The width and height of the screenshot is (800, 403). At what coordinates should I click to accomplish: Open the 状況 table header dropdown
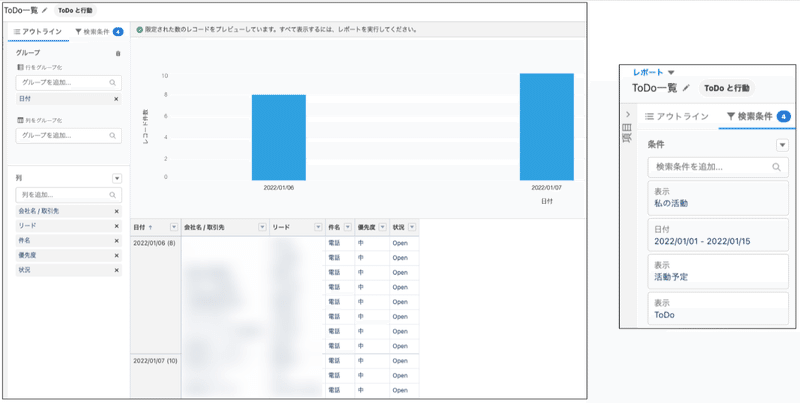[x=412, y=228]
